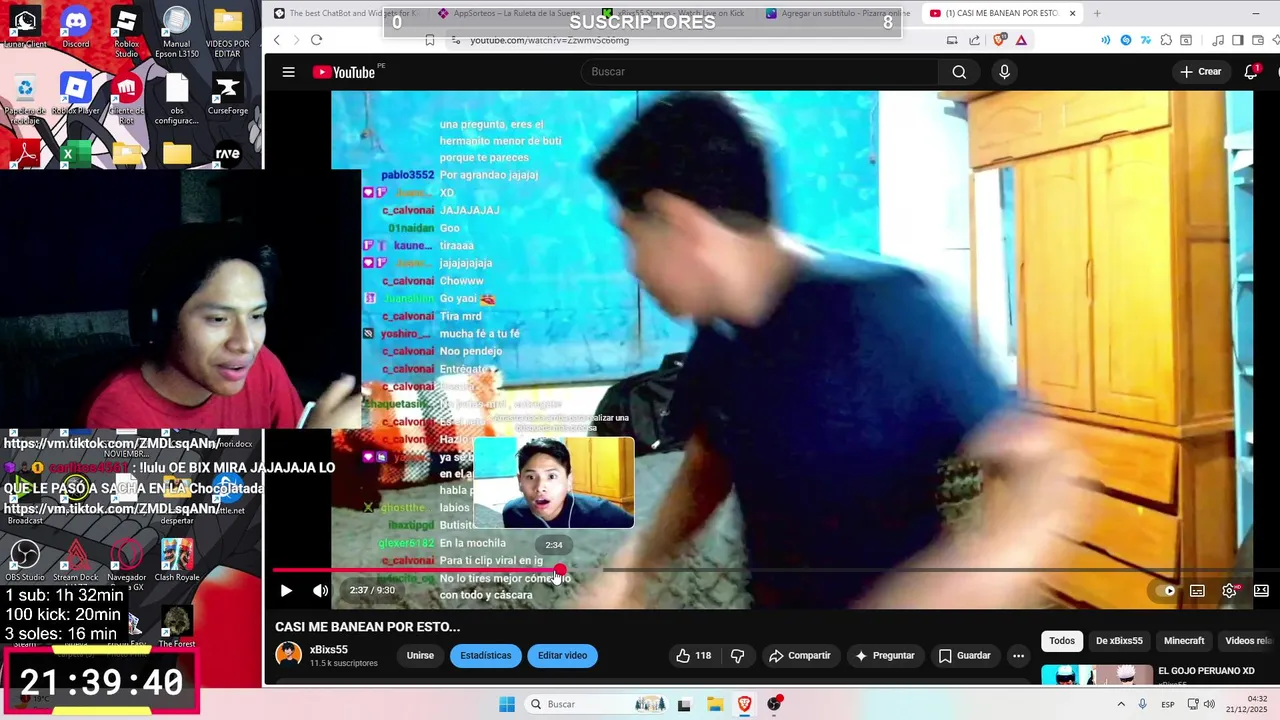Toggle subtitles in the video player

coord(1197,590)
